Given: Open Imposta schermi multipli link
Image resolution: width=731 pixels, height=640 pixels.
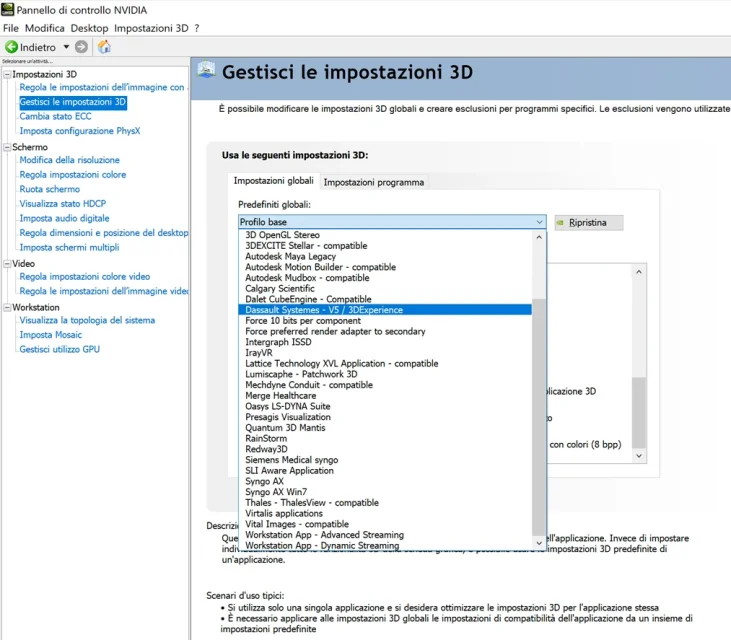Looking at the screenshot, I should pyautogui.click(x=69, y=248).
